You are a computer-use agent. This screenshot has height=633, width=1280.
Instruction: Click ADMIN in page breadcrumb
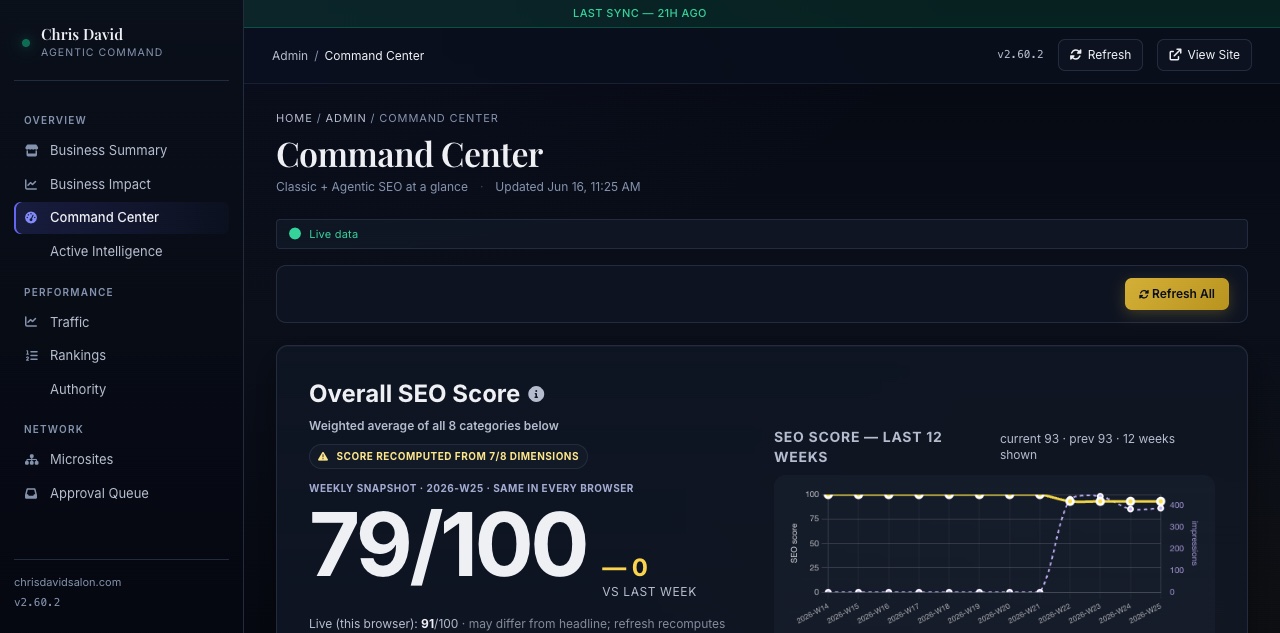(x=346, y=118)
